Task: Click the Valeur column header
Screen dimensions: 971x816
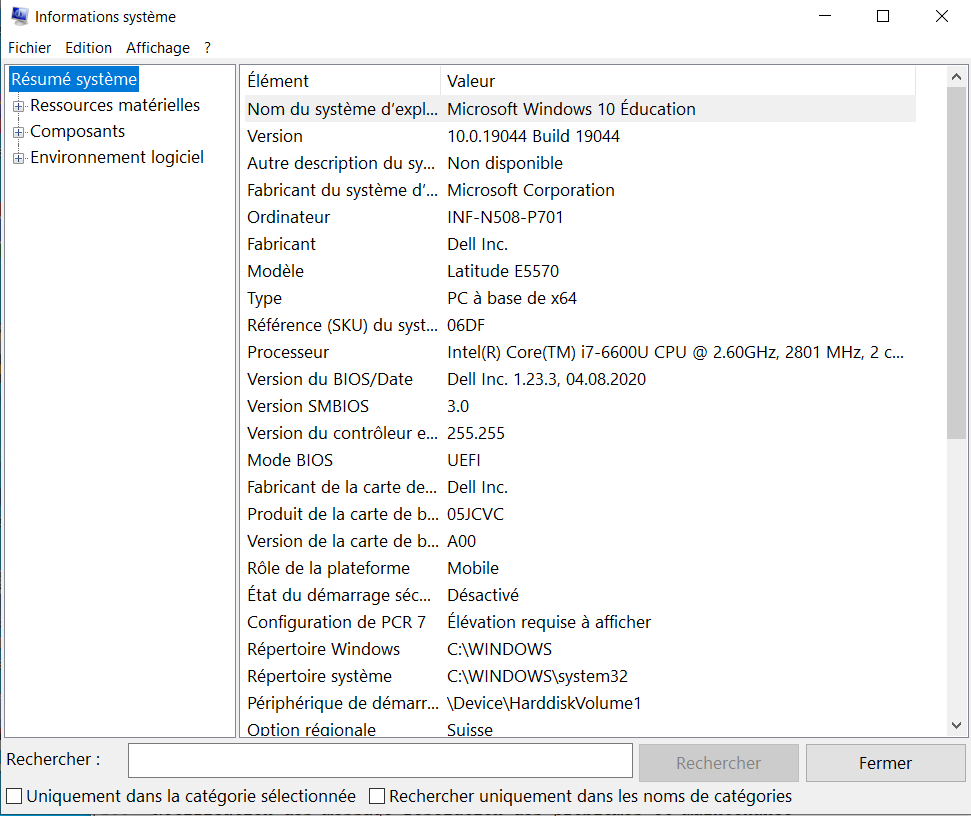Action: [x=678, y=80]
